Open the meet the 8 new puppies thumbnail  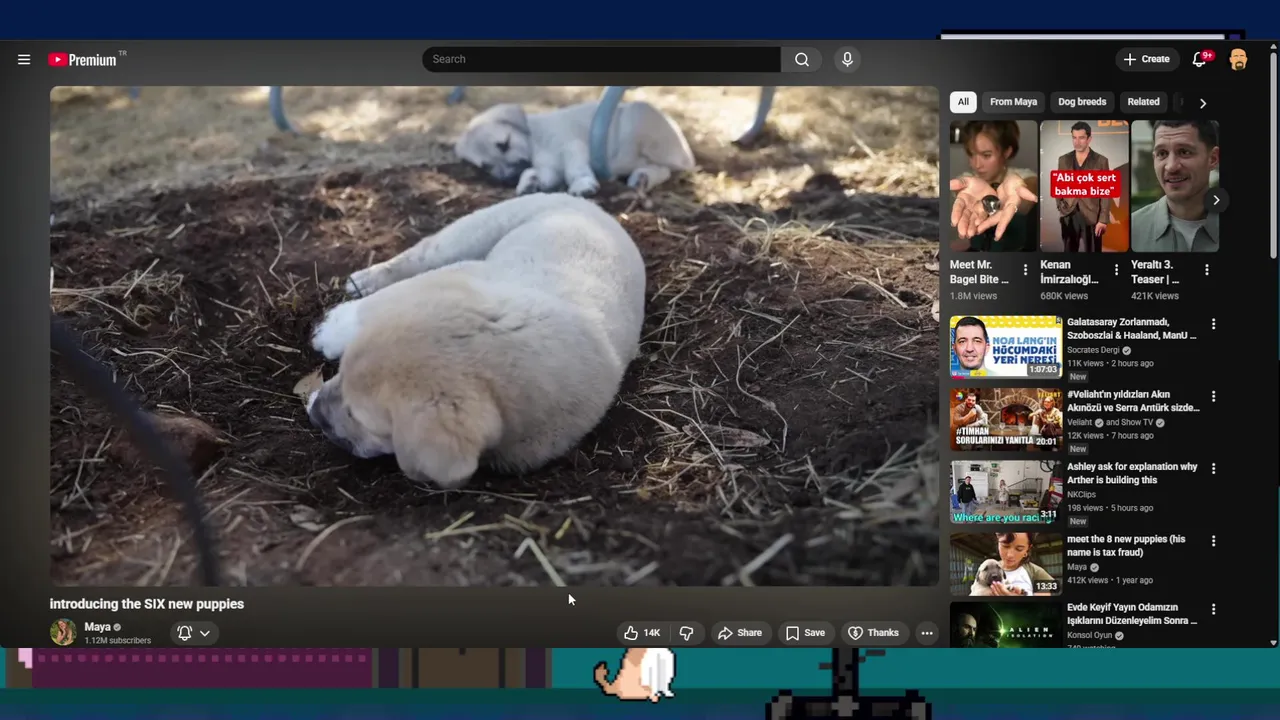[1006, 563]
